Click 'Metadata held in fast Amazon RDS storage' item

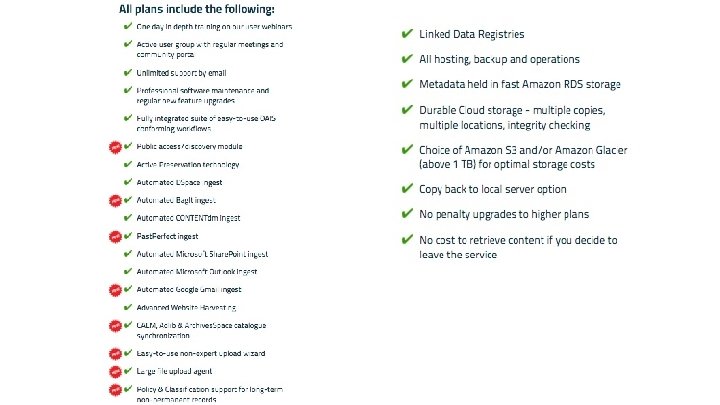tap(520, 84)
